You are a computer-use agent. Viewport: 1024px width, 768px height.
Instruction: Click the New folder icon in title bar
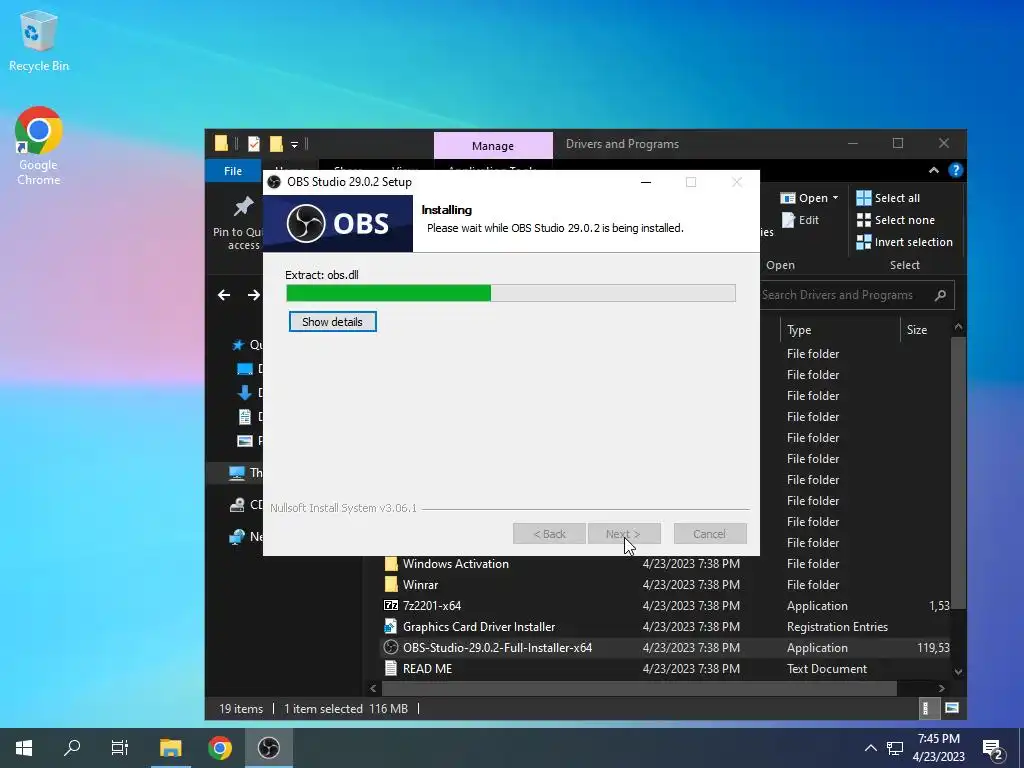pos(276,144)
